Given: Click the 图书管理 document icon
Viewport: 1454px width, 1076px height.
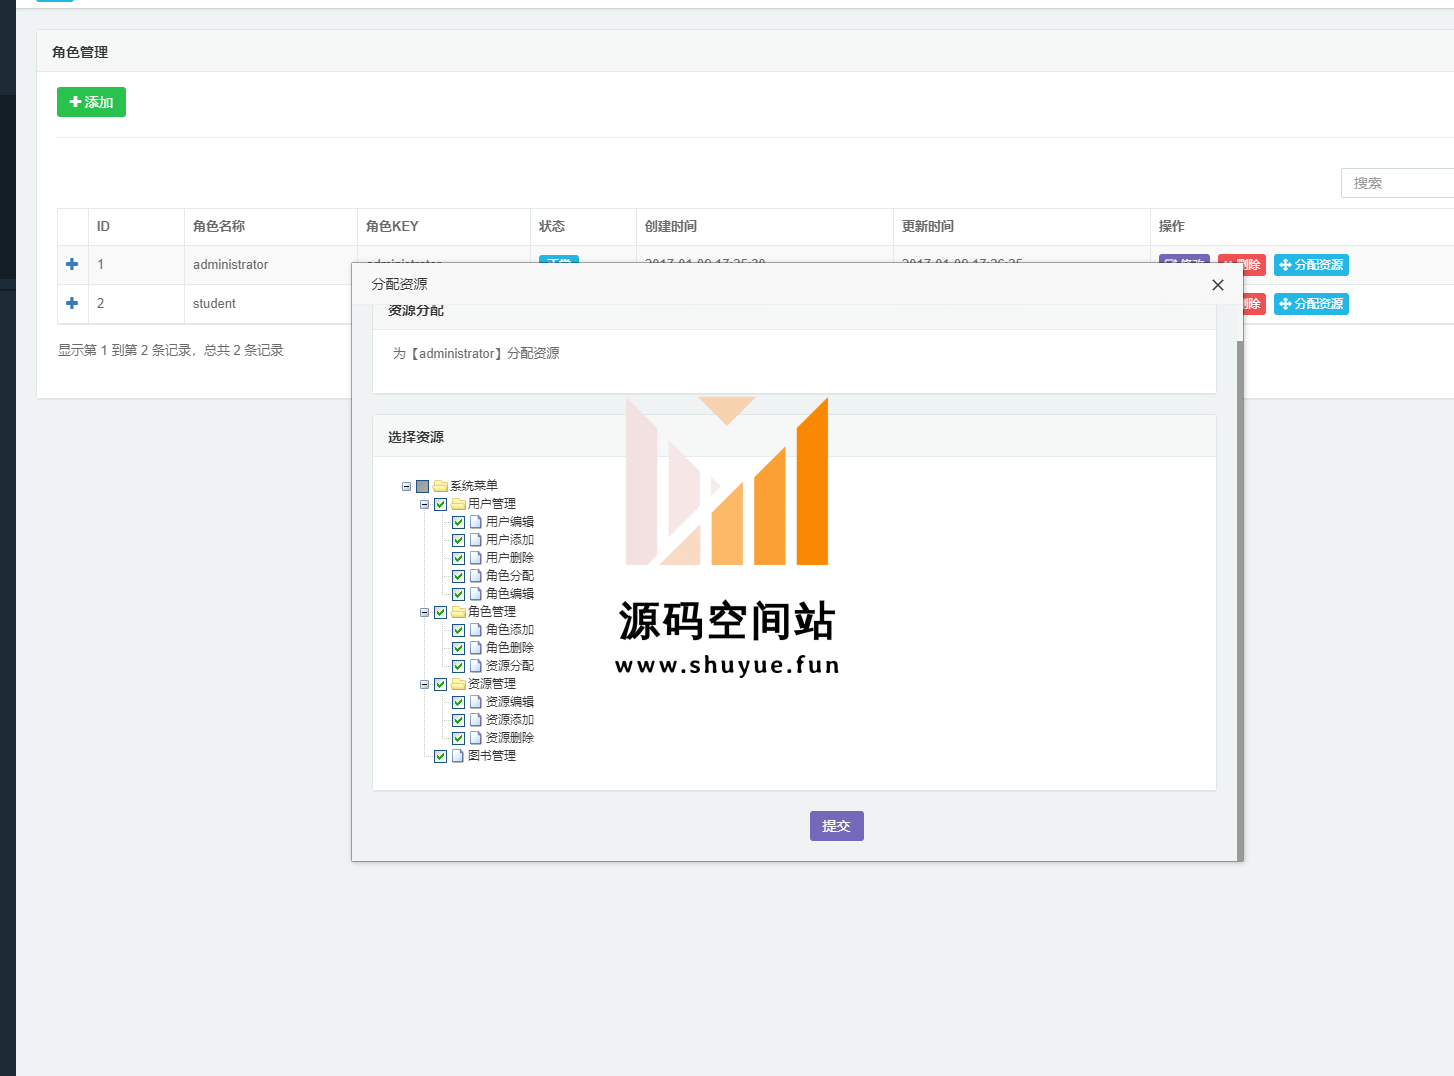Looking at the screenshot, I should point(458,756).
